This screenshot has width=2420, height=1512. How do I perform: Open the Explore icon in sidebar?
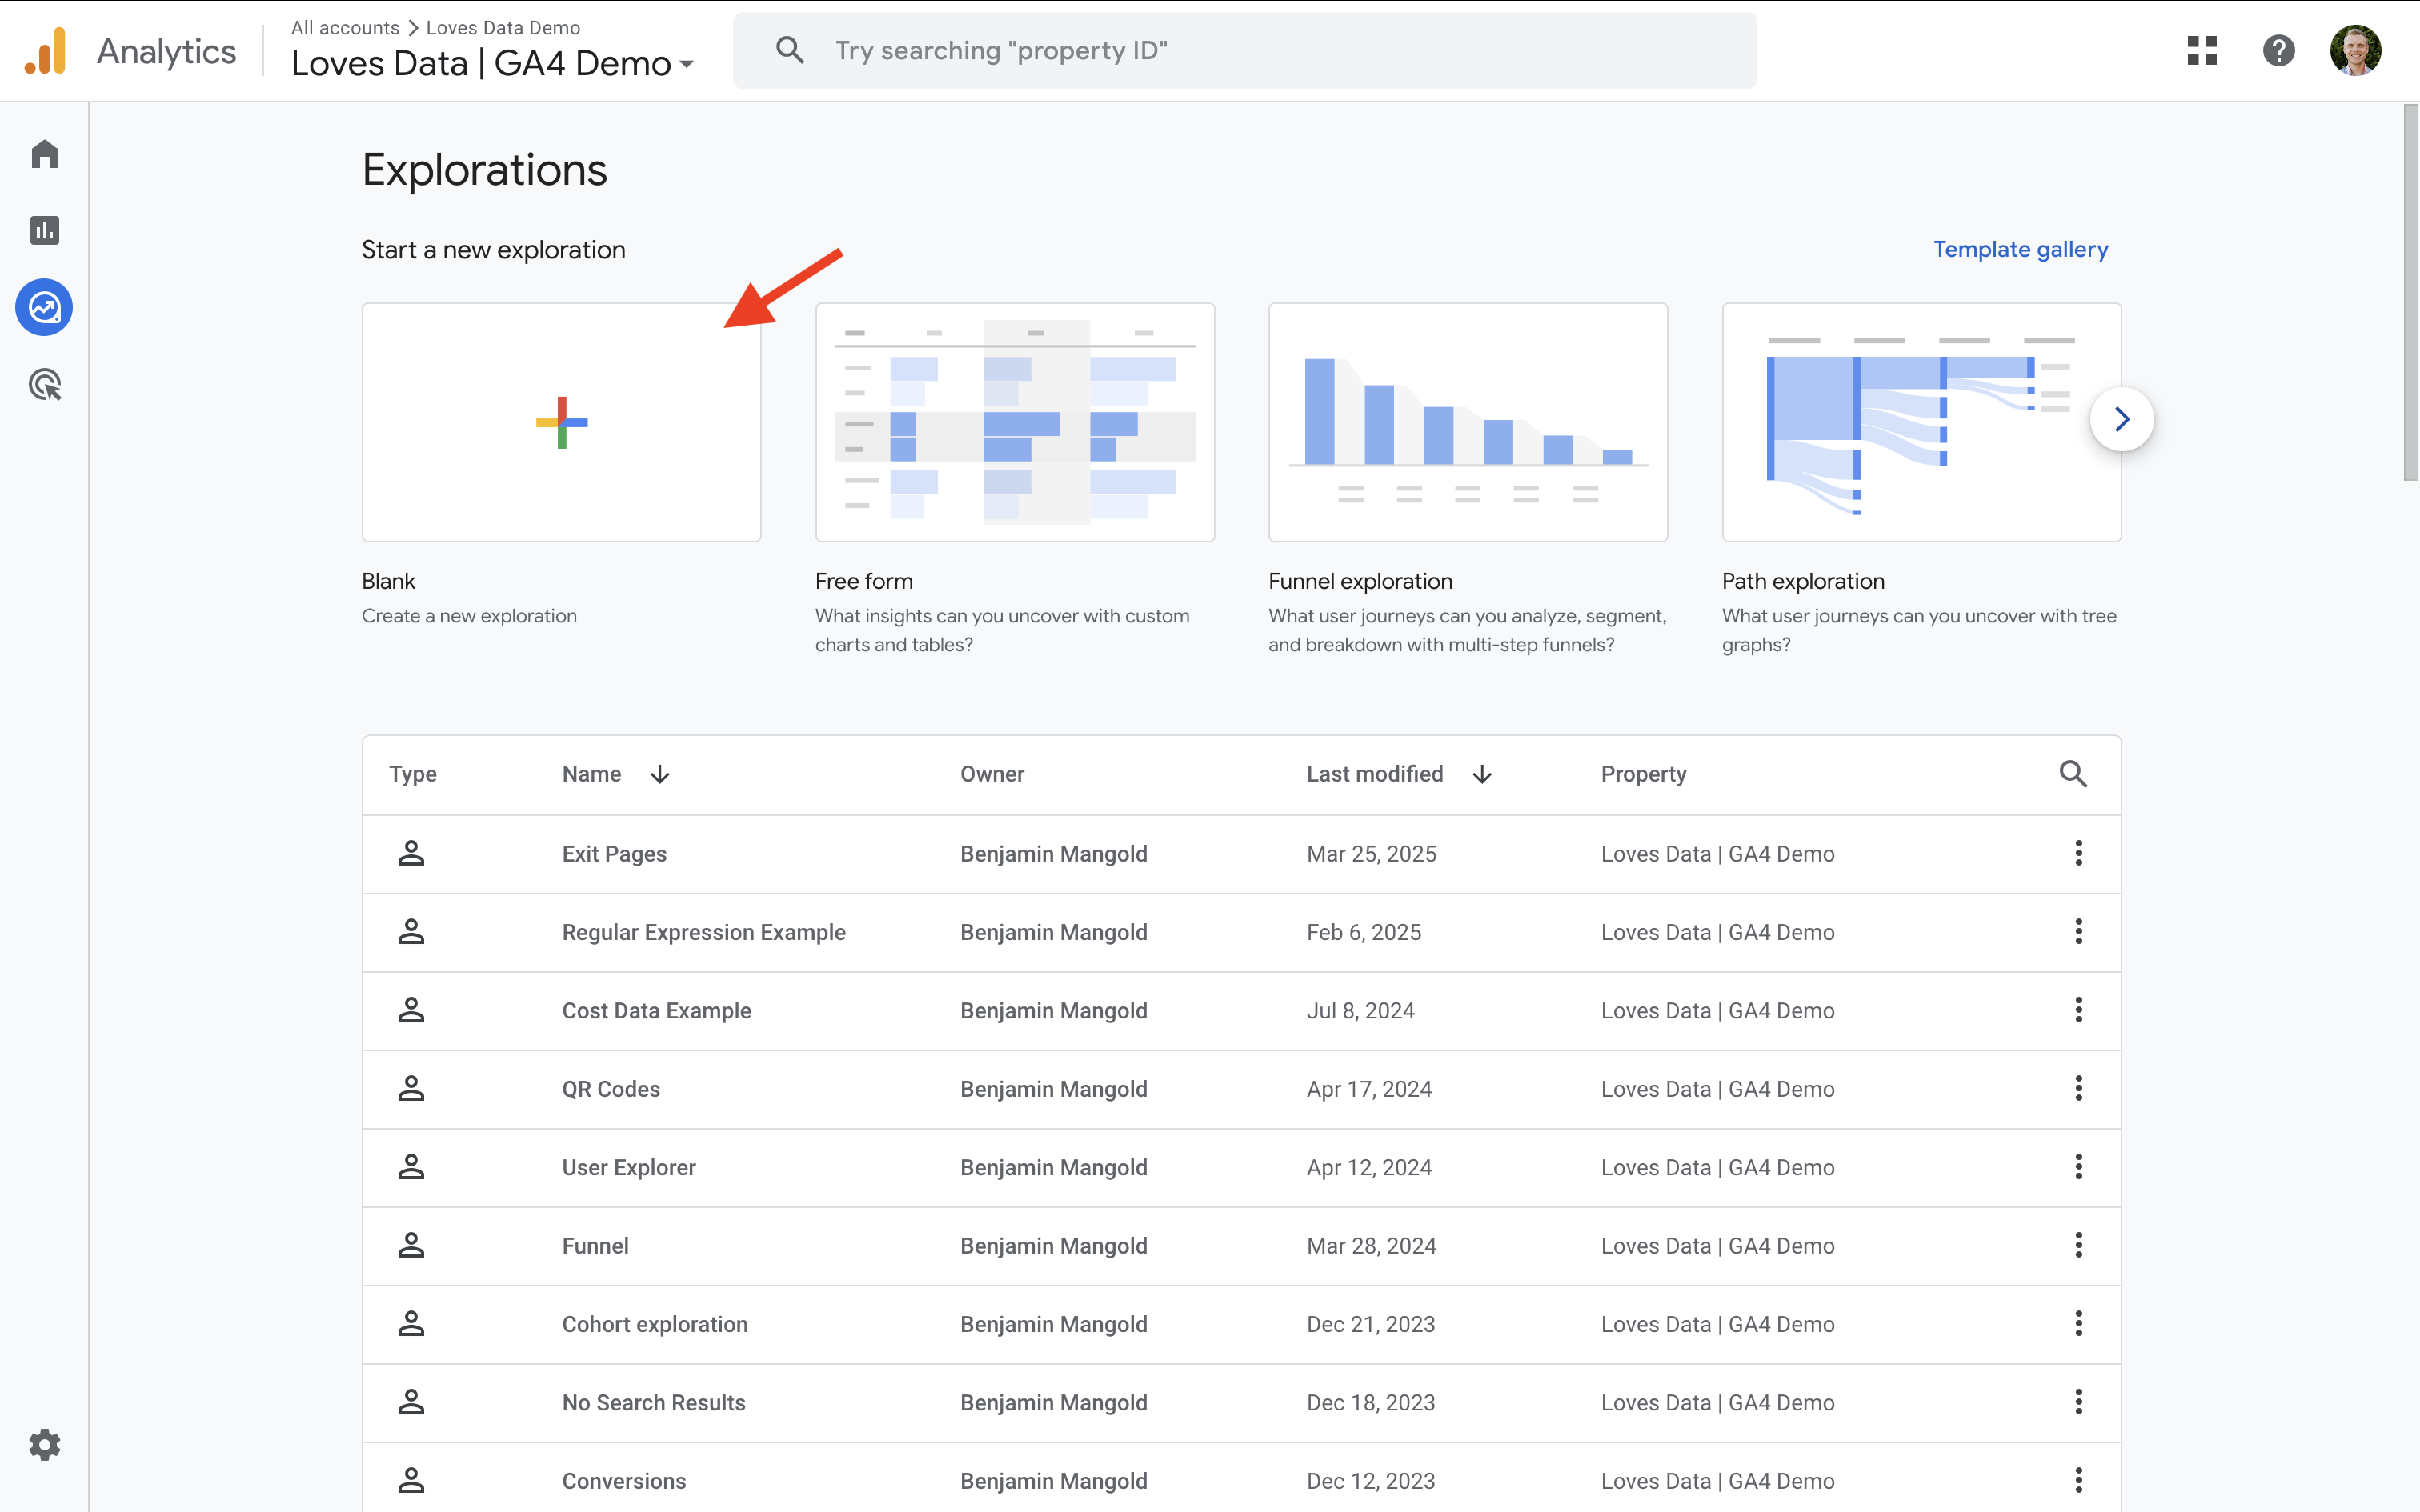click(44, 307)
